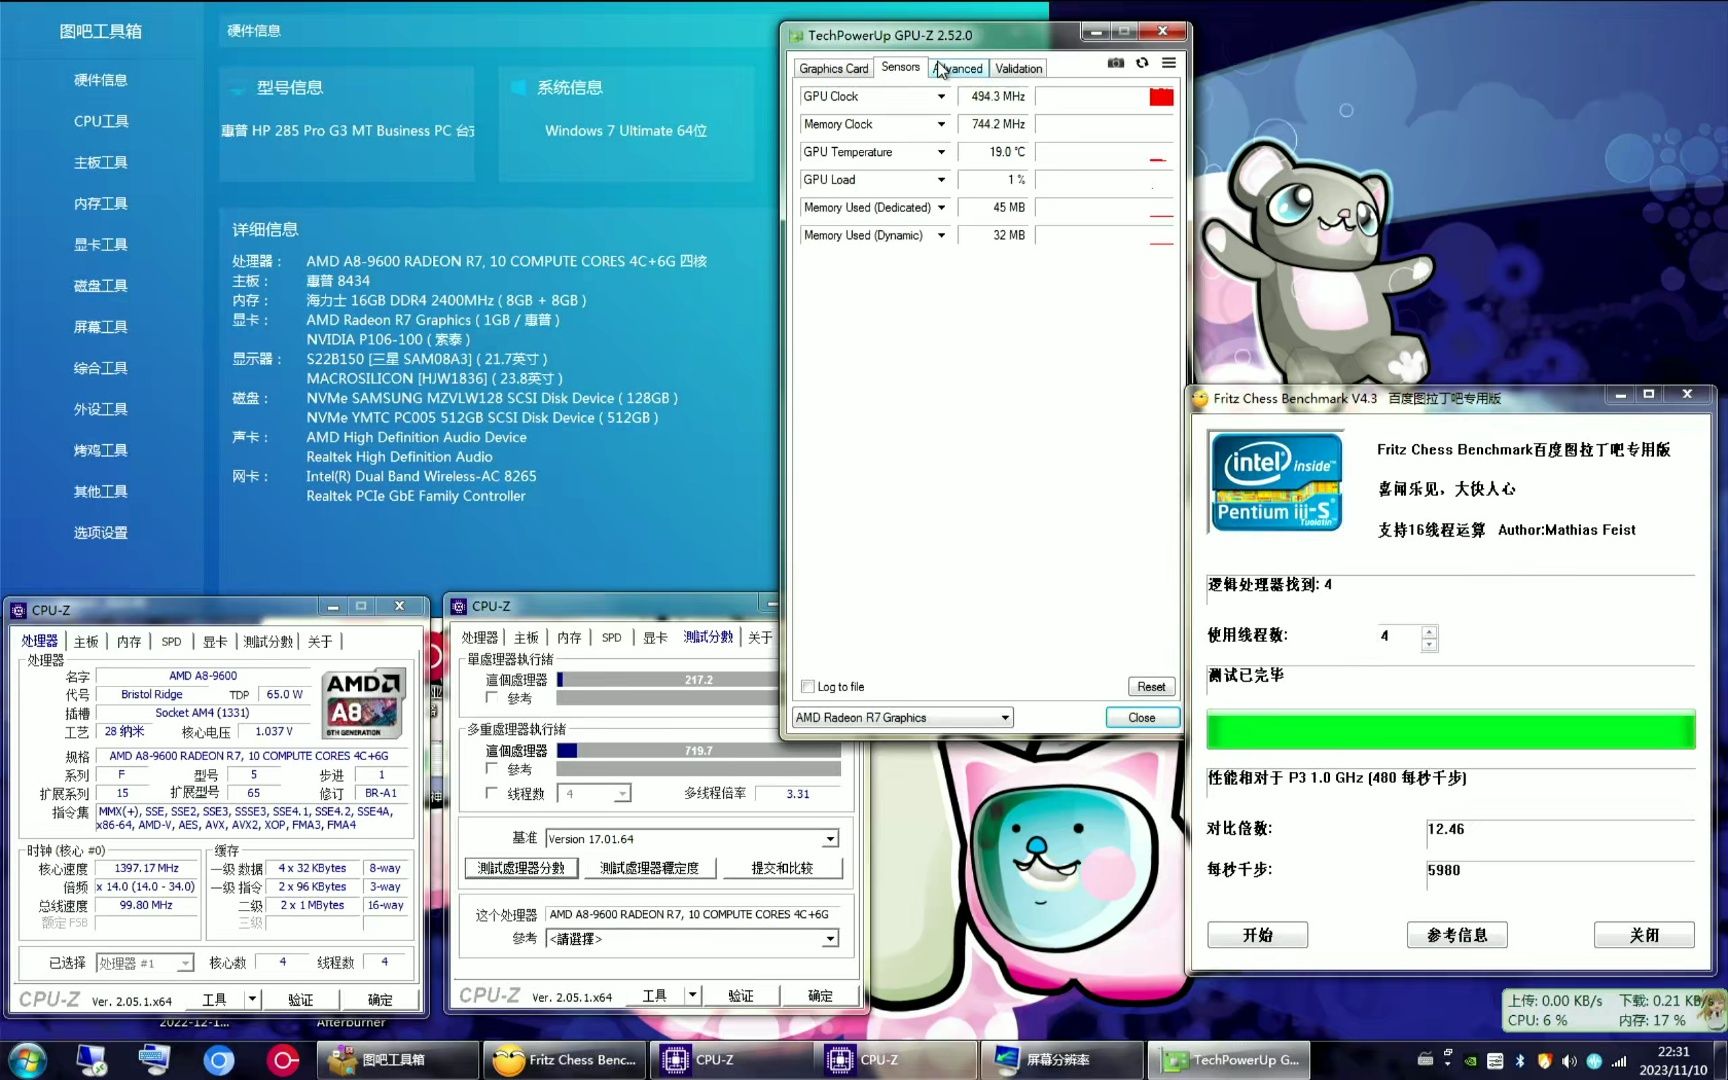Screen dimensions: 1728x1080
Task: Click the 屏幕分辨率 taskbar item
Action: 1062,1060
